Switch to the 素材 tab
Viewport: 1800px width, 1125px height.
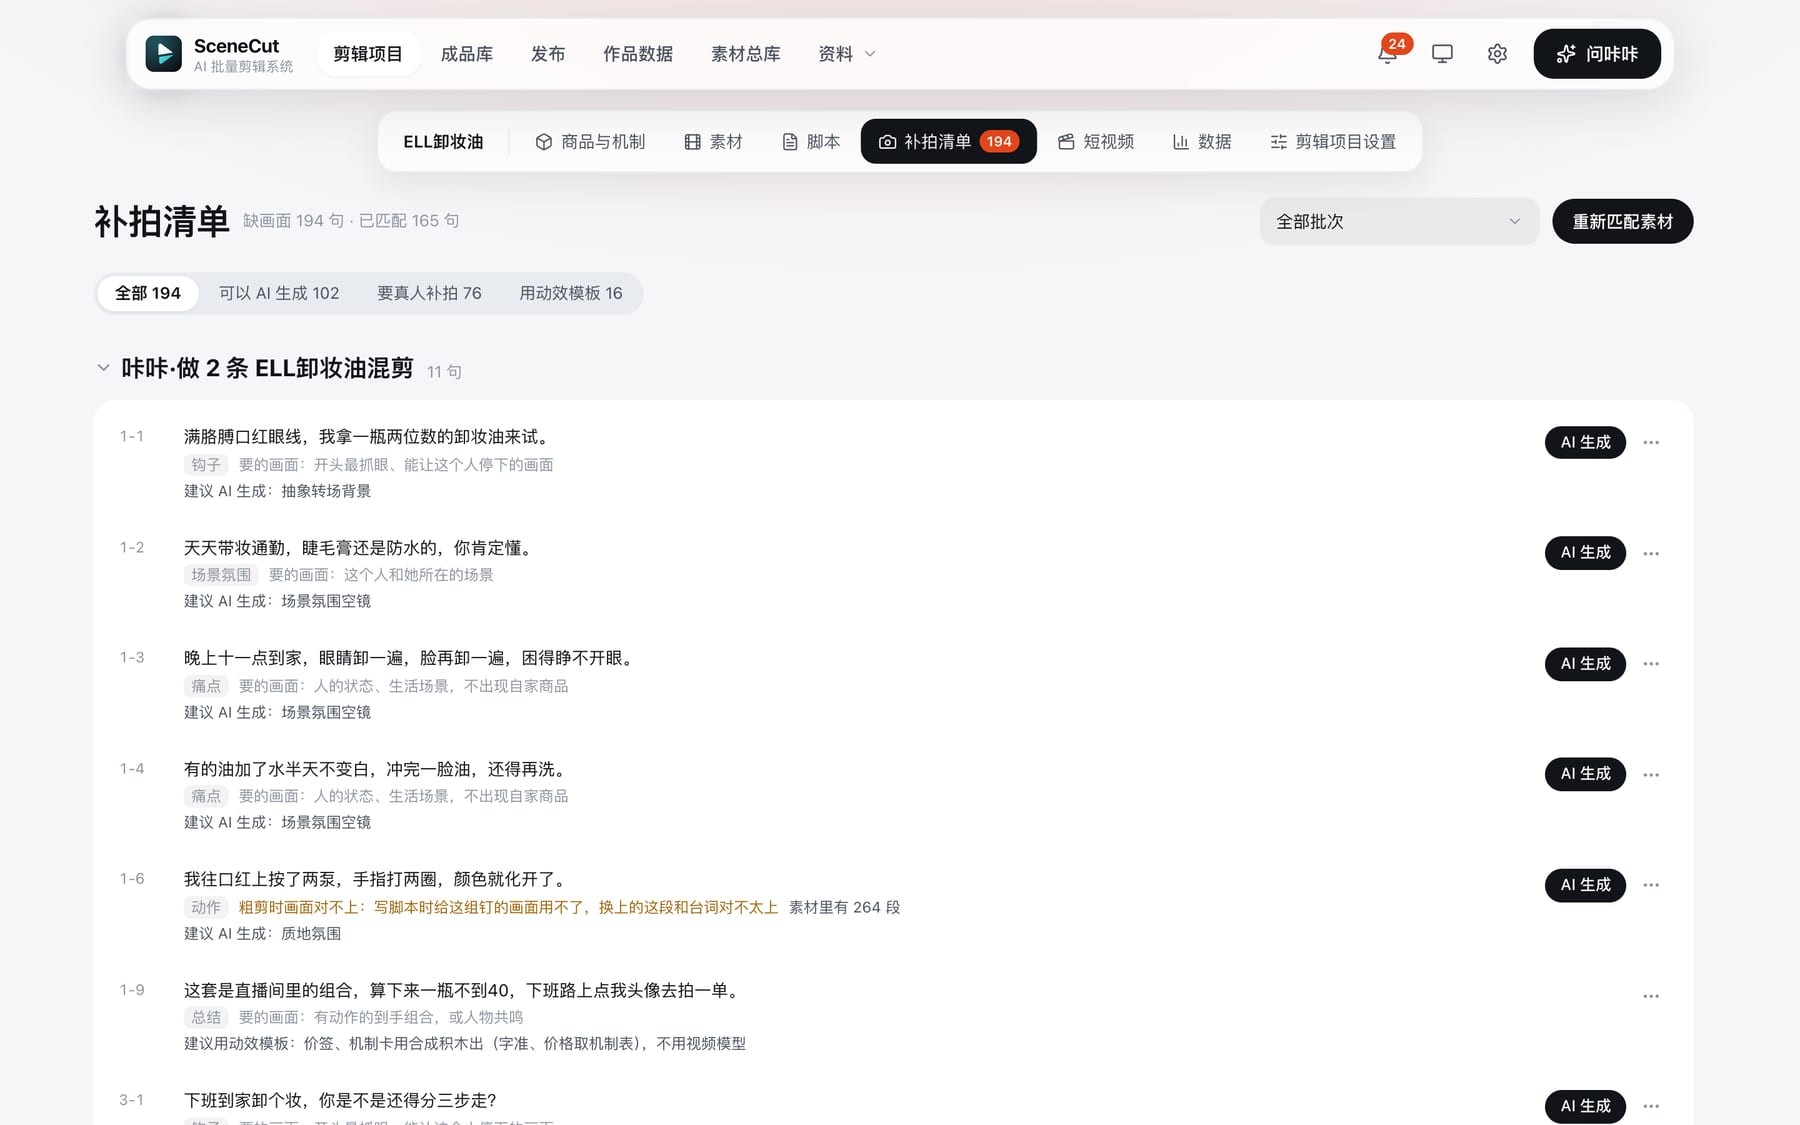(x=713, y=142)
